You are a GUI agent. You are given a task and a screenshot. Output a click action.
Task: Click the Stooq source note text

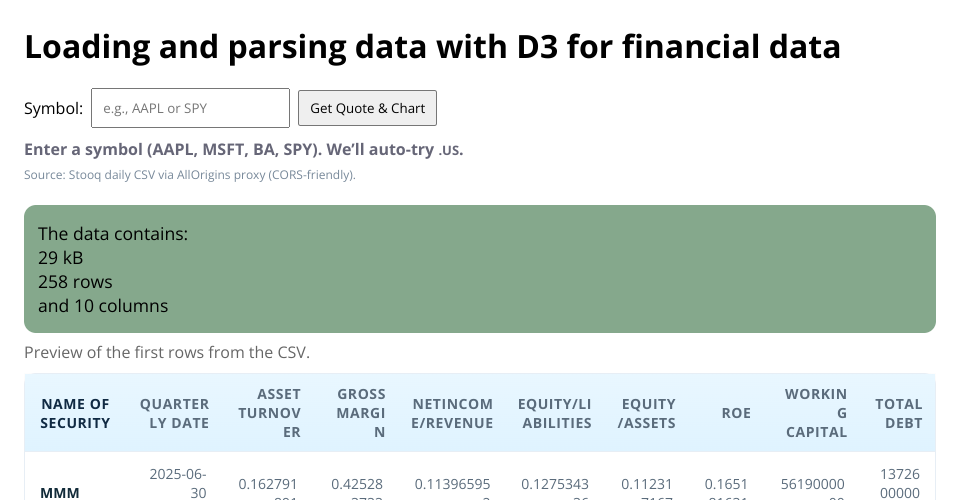189,175
